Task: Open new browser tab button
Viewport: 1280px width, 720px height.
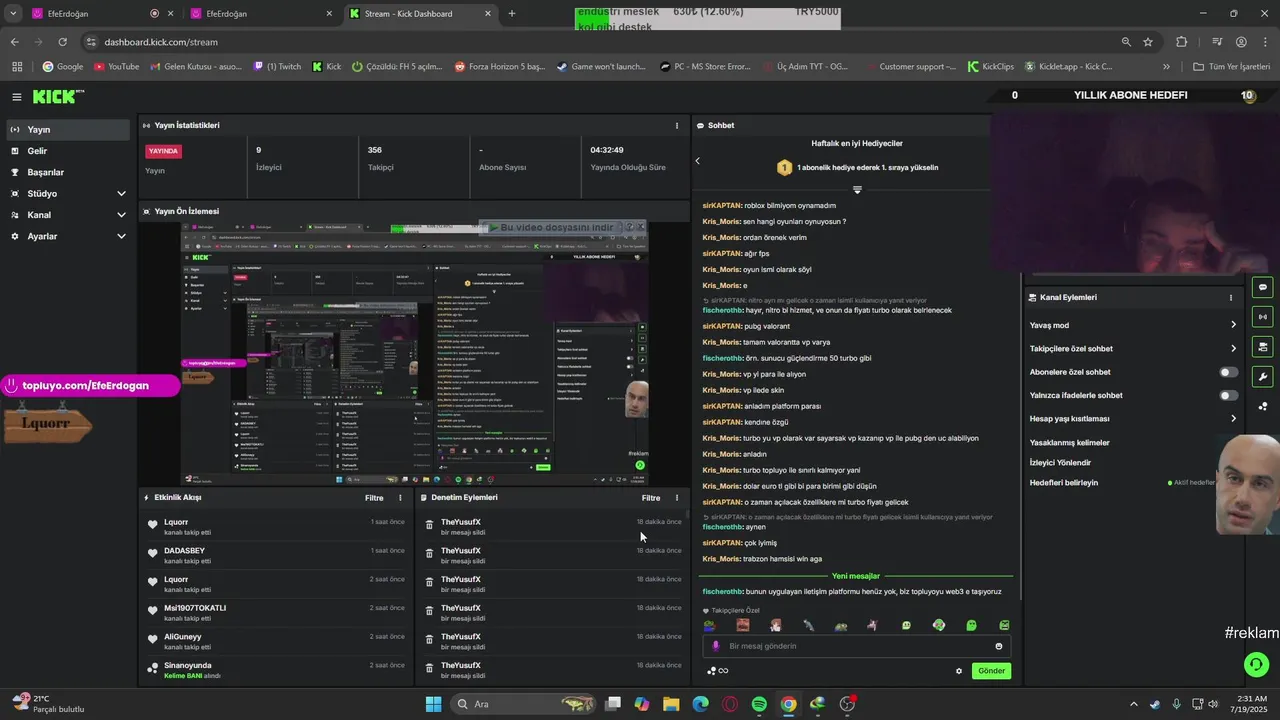Action: 512,14
